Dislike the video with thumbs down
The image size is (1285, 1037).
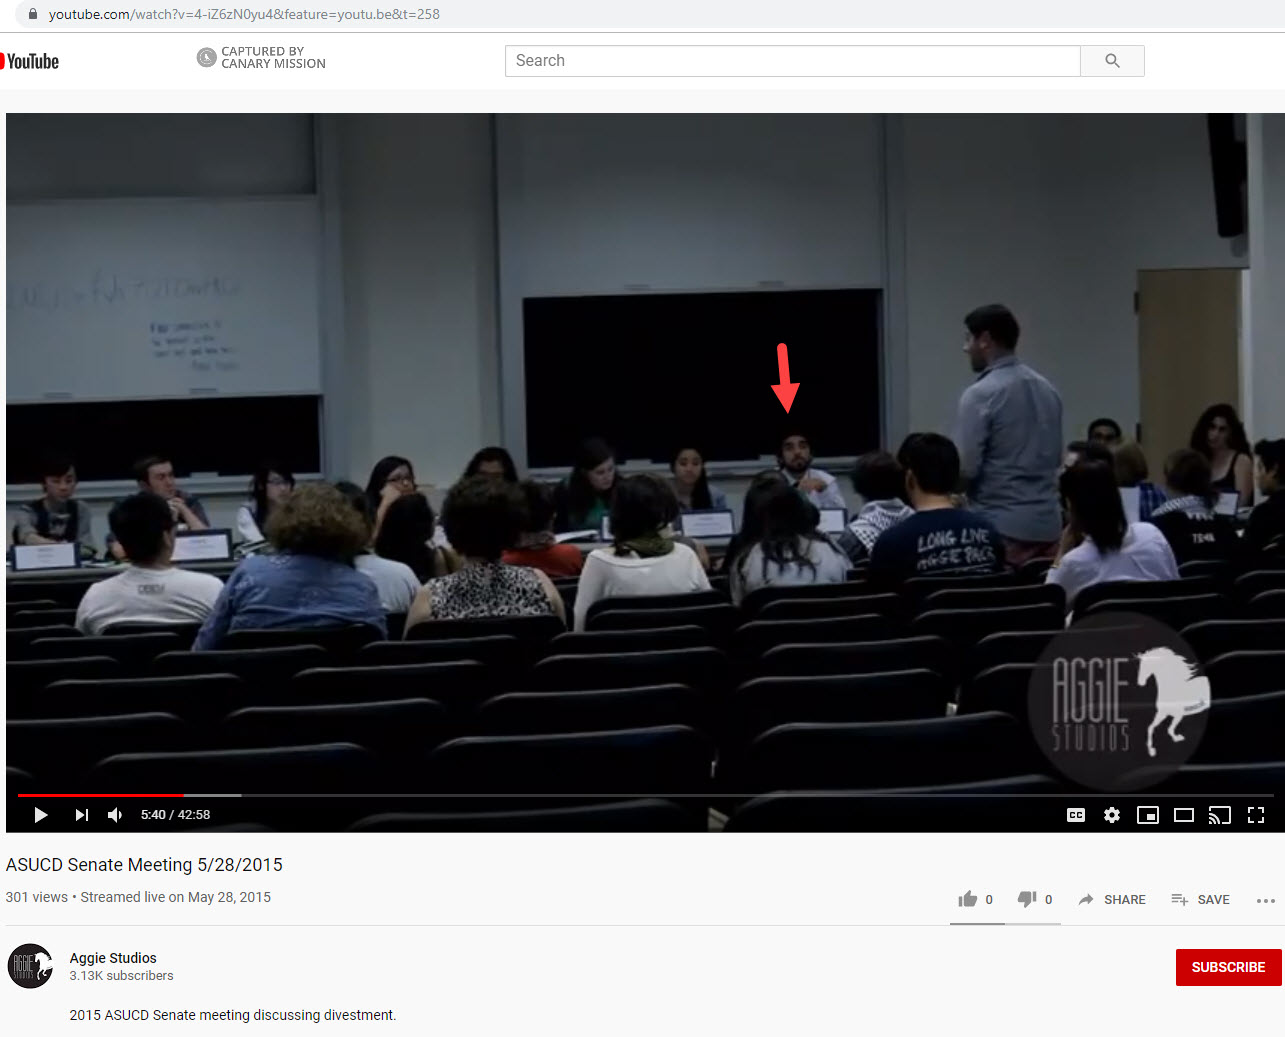coord(1027,899)
